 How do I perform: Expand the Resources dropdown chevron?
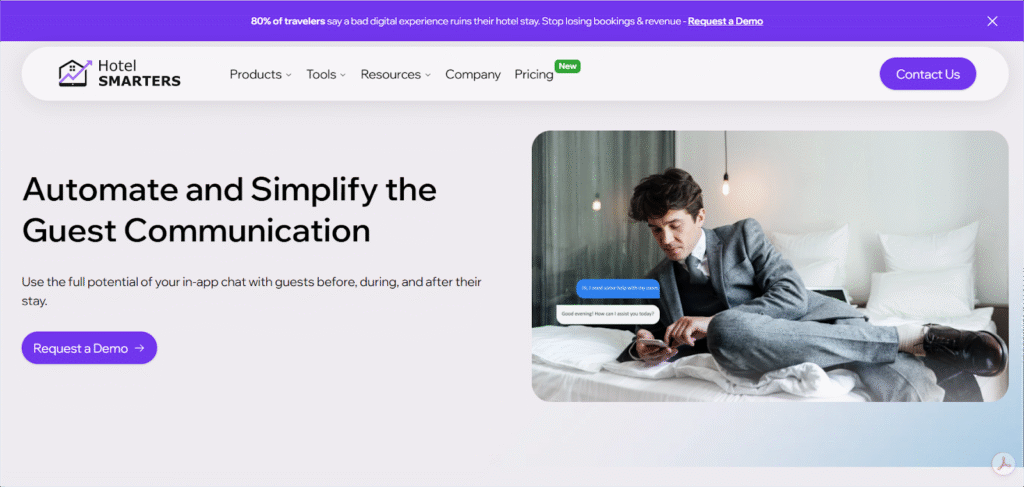click(x=428, y=75)
